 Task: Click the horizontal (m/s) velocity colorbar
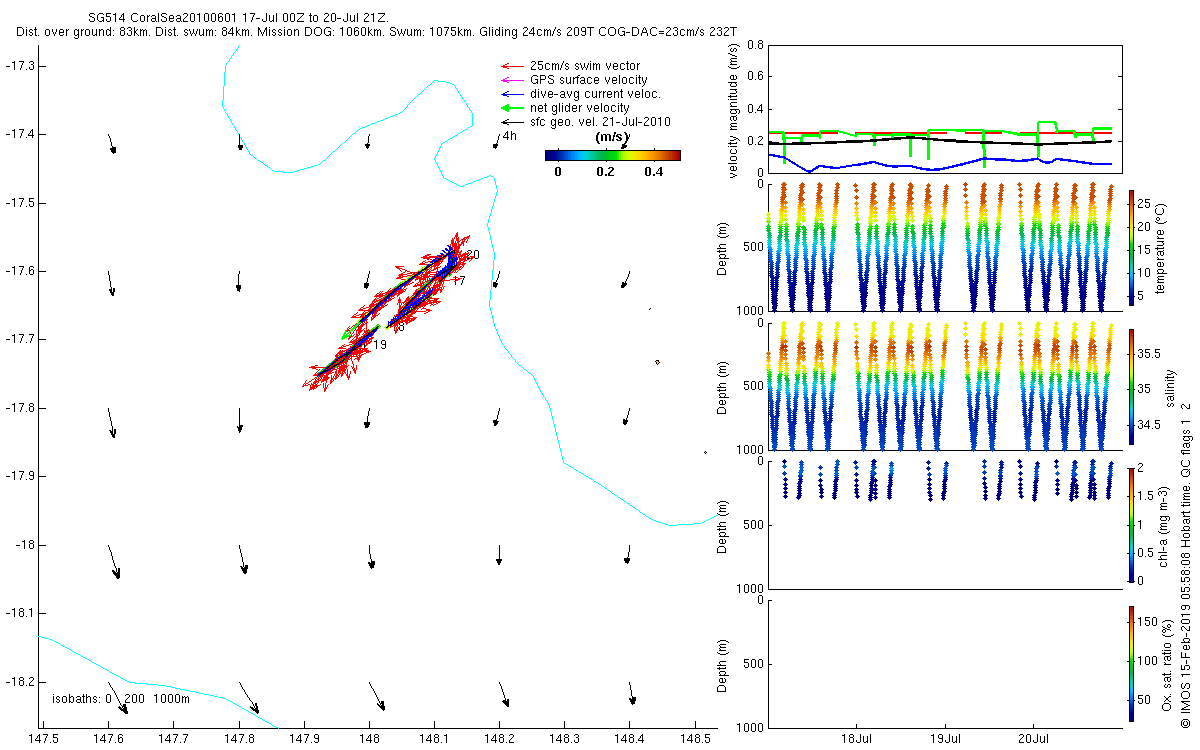pyautogui.click(x=613, y=155)
